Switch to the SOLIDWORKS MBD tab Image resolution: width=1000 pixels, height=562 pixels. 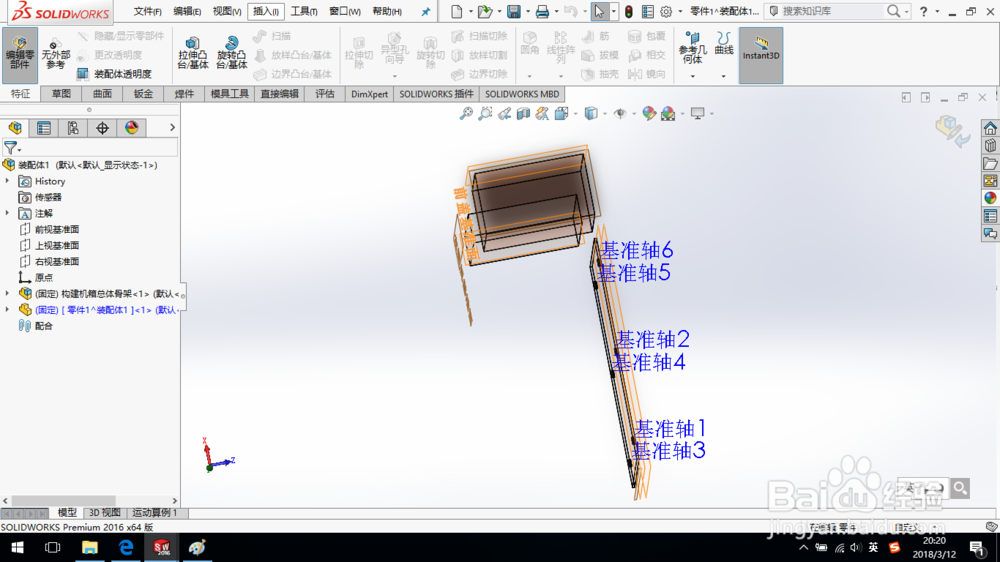[522, 94]
